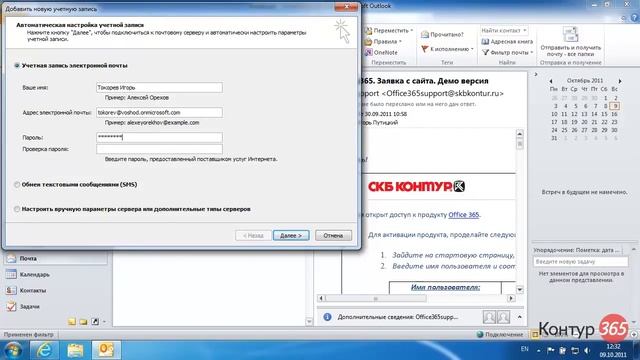Click the volume speaker icon in system tray
This screenshot has height=360, width=640.
click(x=587, y=350)
